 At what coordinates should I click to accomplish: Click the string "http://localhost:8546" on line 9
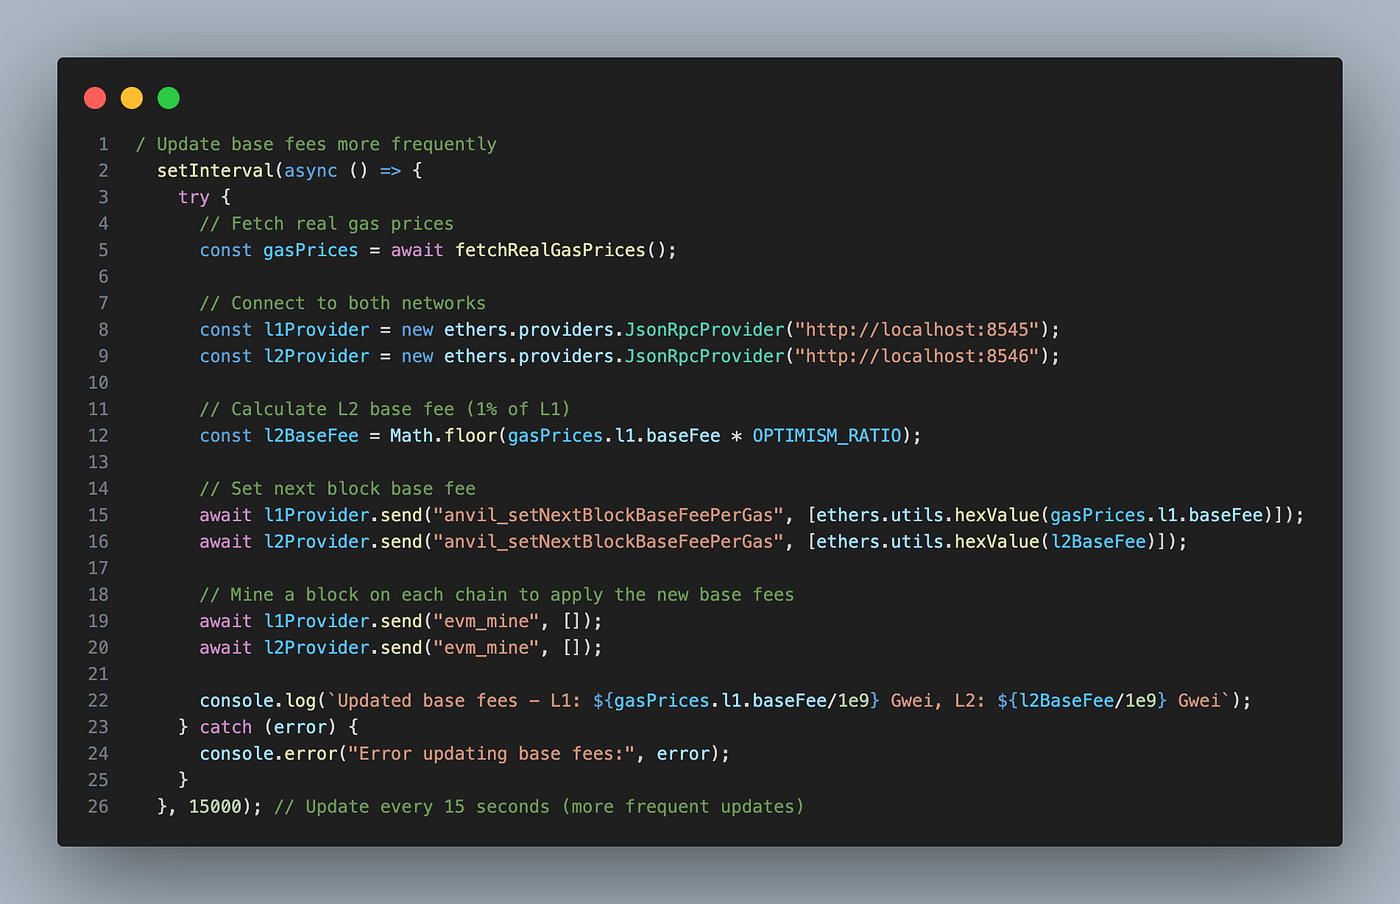point(919,356)
